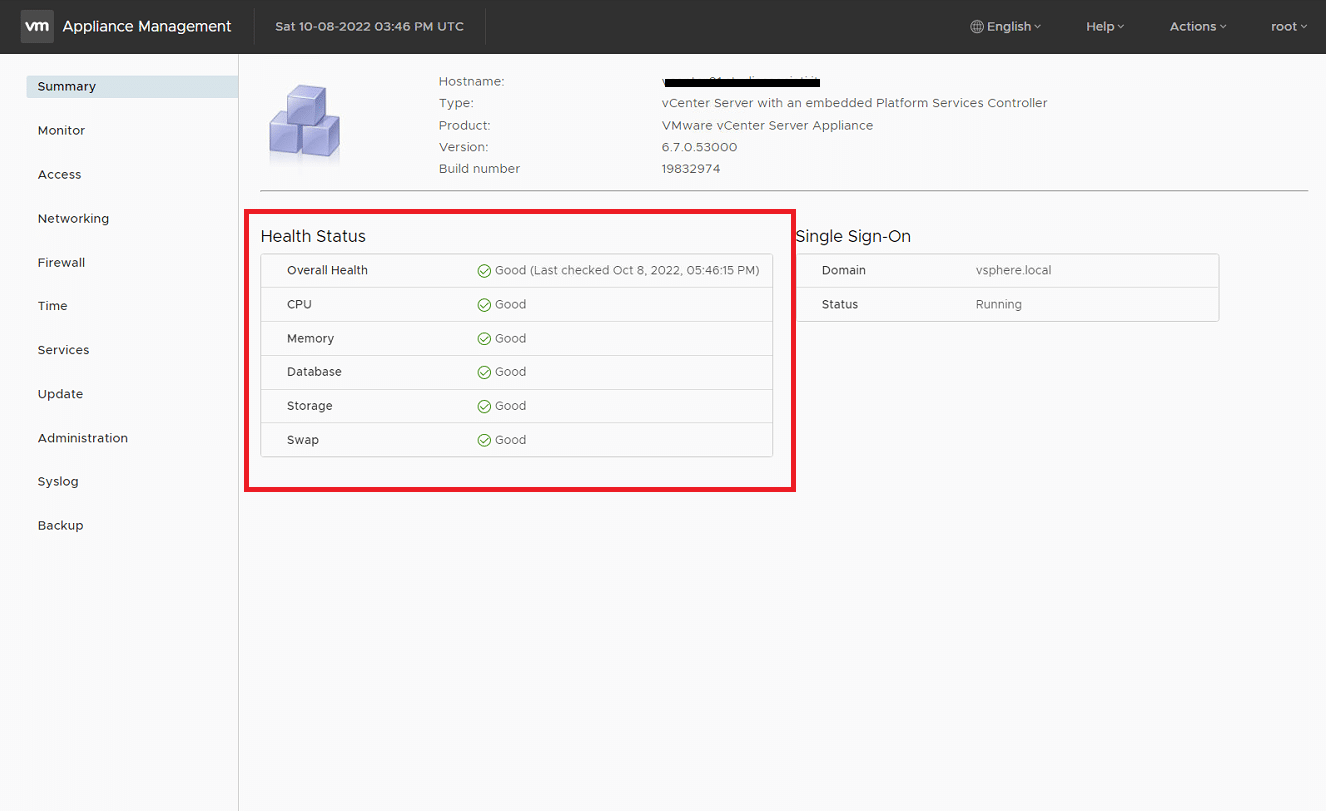
Task: Open the Administration section
Action: click(83, 438)
